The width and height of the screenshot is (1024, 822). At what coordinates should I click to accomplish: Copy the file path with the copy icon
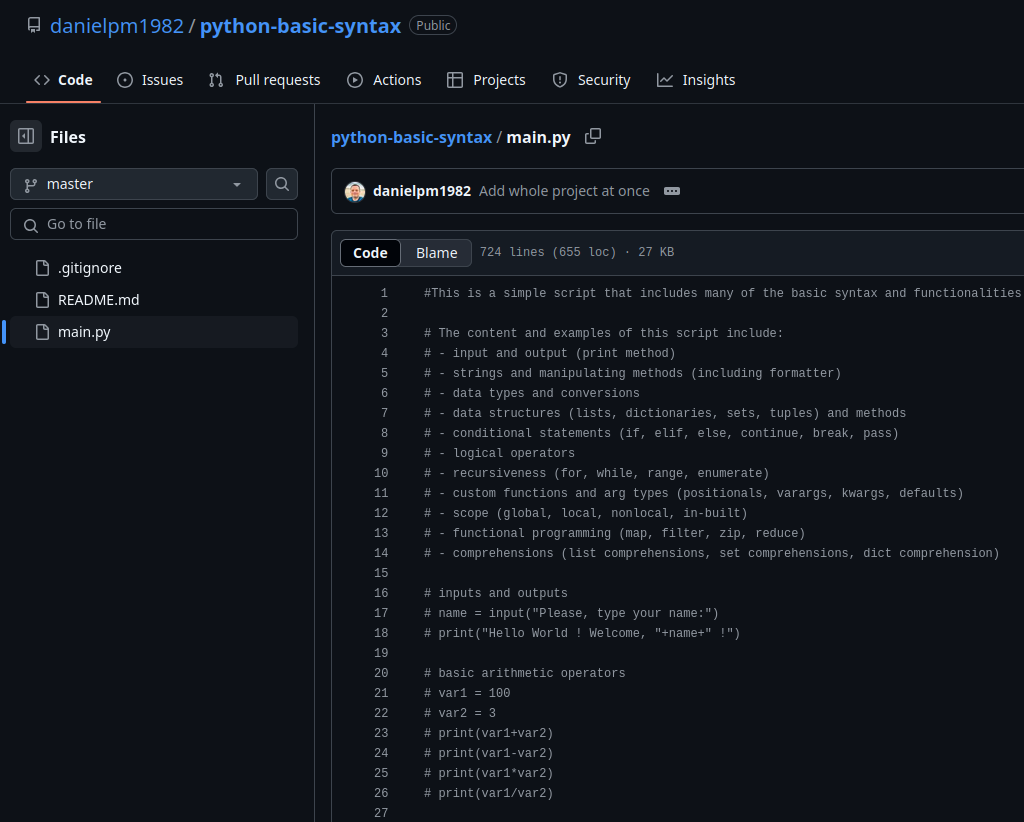coord(593,136)
